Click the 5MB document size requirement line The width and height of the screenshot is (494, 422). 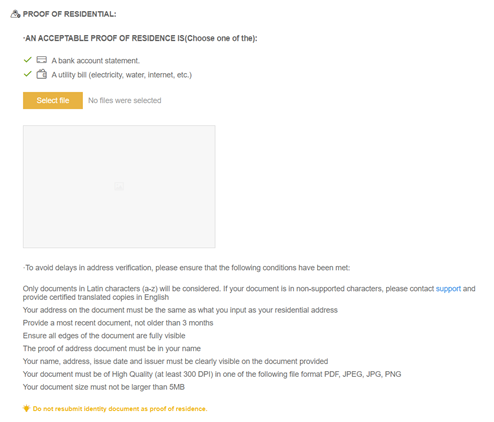tap(104, 387)
